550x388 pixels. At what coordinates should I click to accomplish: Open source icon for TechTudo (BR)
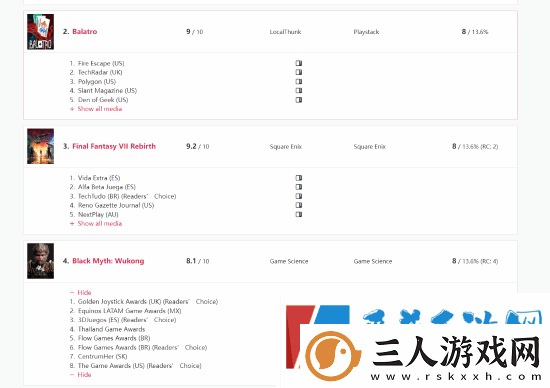click(x=299, y=196)
